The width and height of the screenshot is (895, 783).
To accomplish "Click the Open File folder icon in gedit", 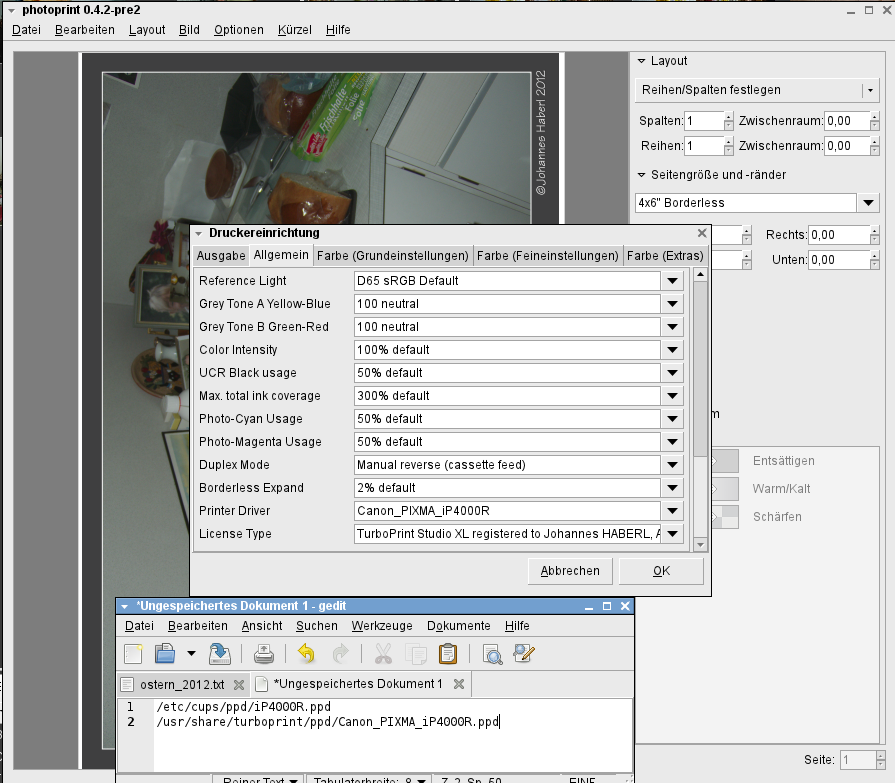I will pos(165,654).
